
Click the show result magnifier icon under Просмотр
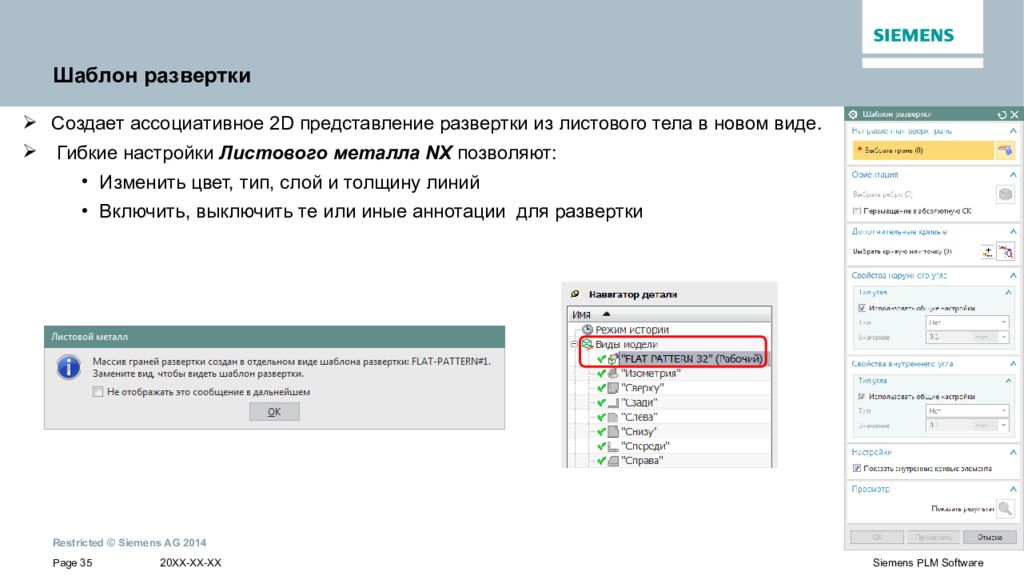1005,508
